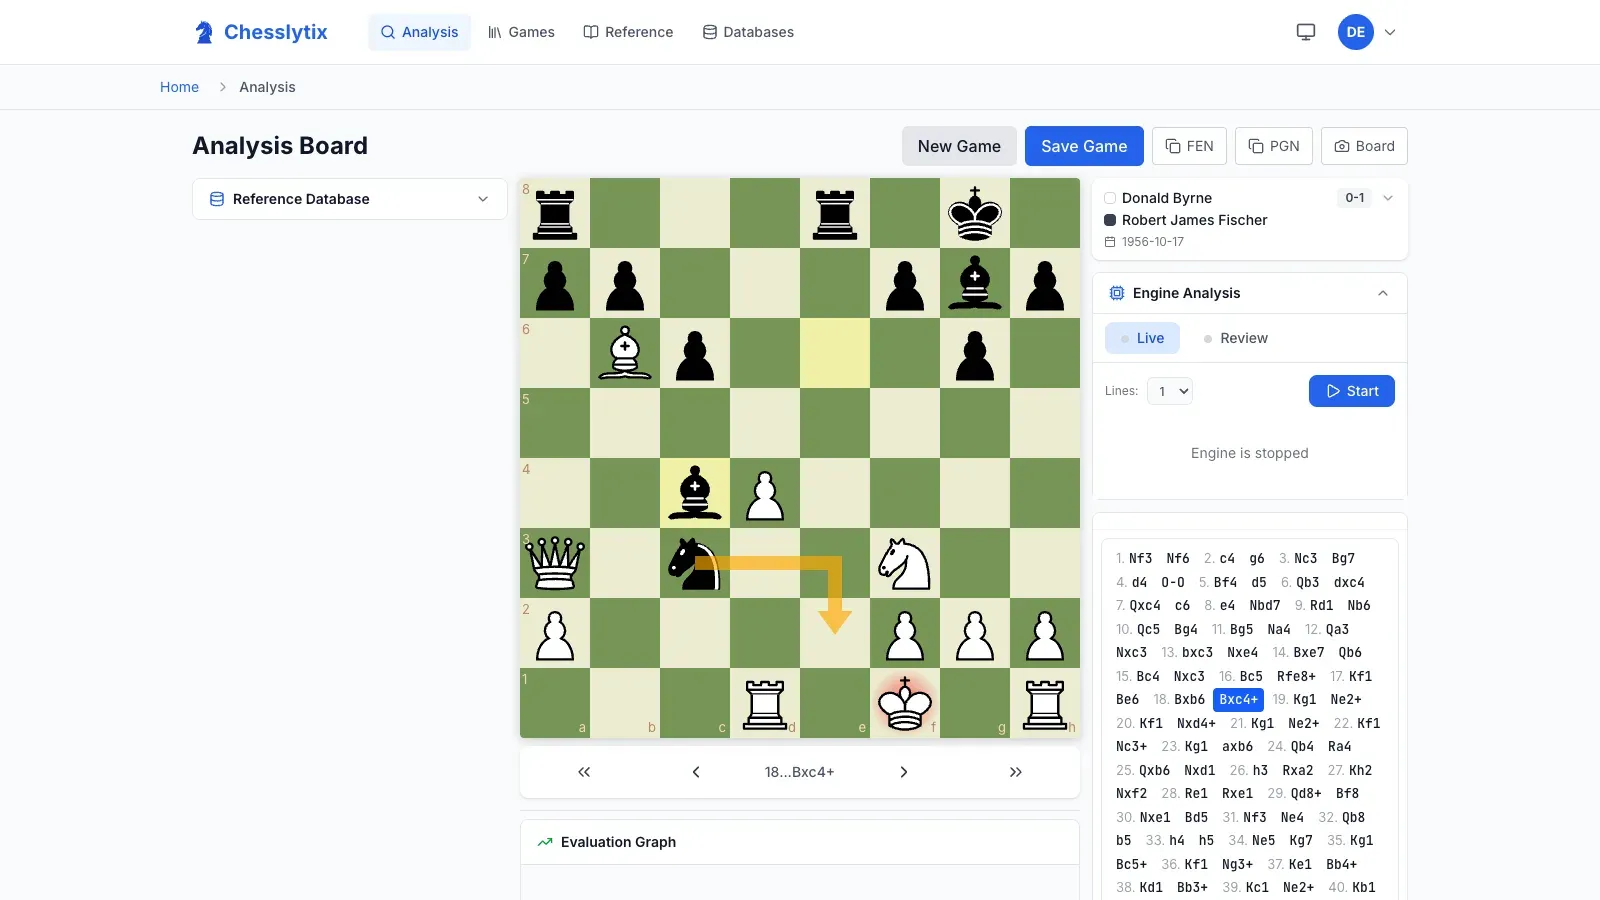Select the black knight on c3
The width and height of the screenshot is (1600, 900).
pyautogui.click(x=695, y=563)
